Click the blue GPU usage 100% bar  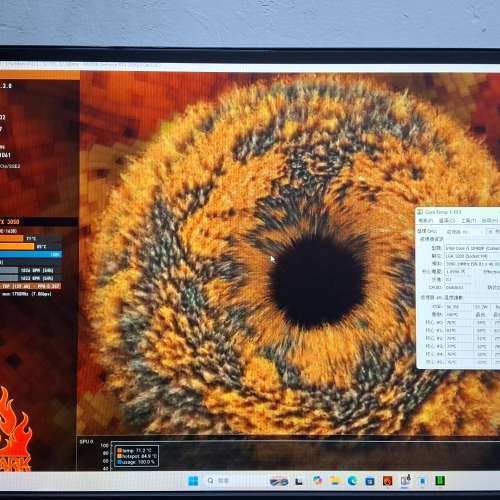coord(31,255)
